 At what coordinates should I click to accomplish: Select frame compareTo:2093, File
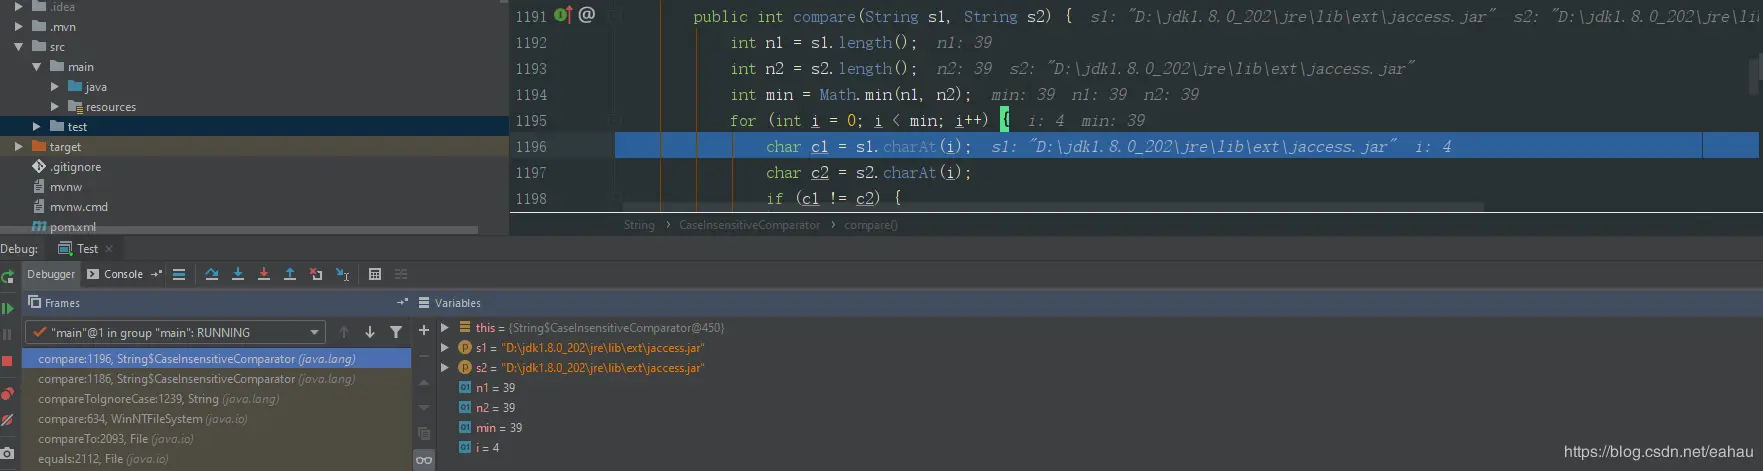pos(216,438)
